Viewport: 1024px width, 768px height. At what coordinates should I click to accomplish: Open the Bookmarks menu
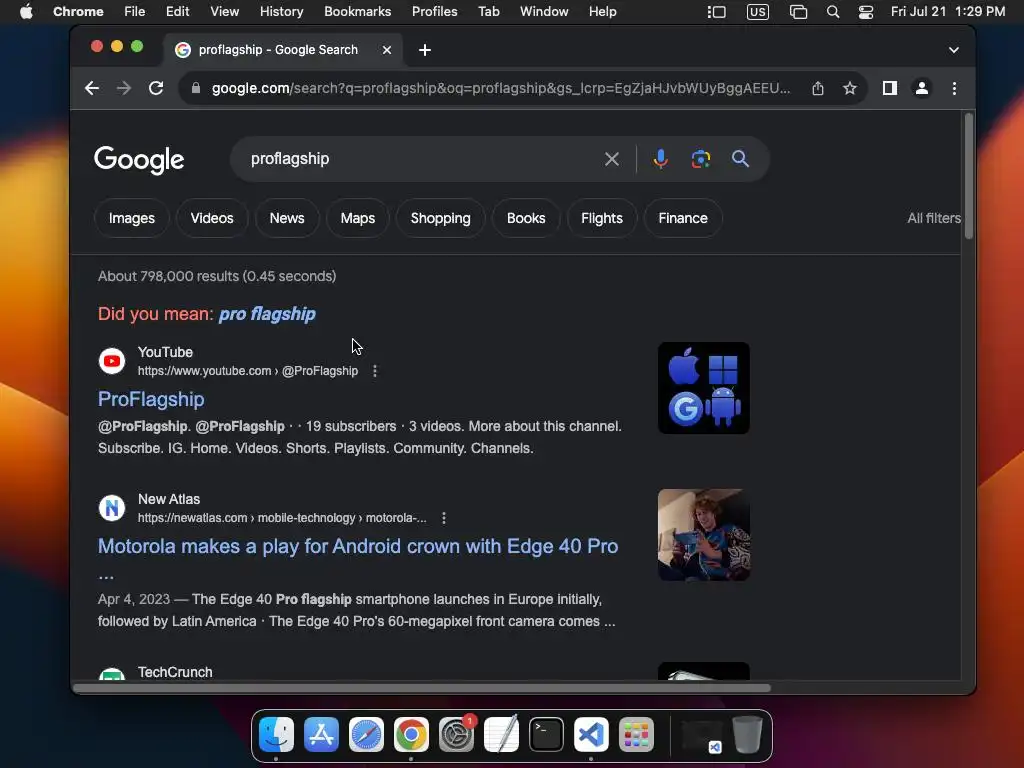tap(357, 12)
